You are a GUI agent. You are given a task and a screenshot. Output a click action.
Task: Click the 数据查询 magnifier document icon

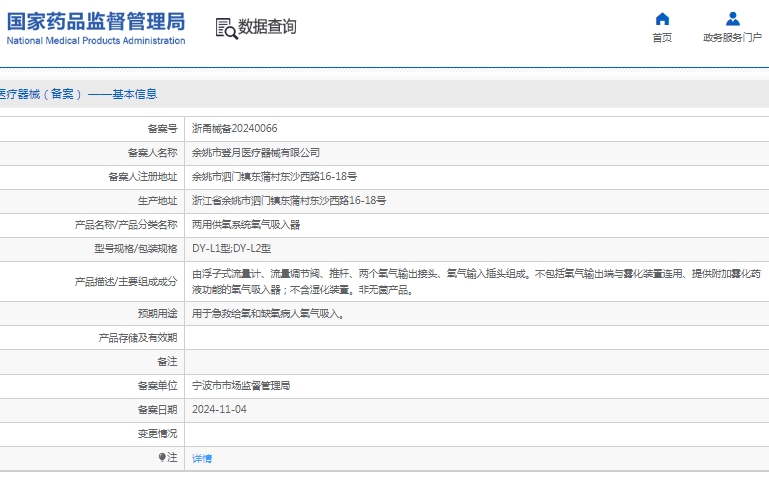coord(226,28)
